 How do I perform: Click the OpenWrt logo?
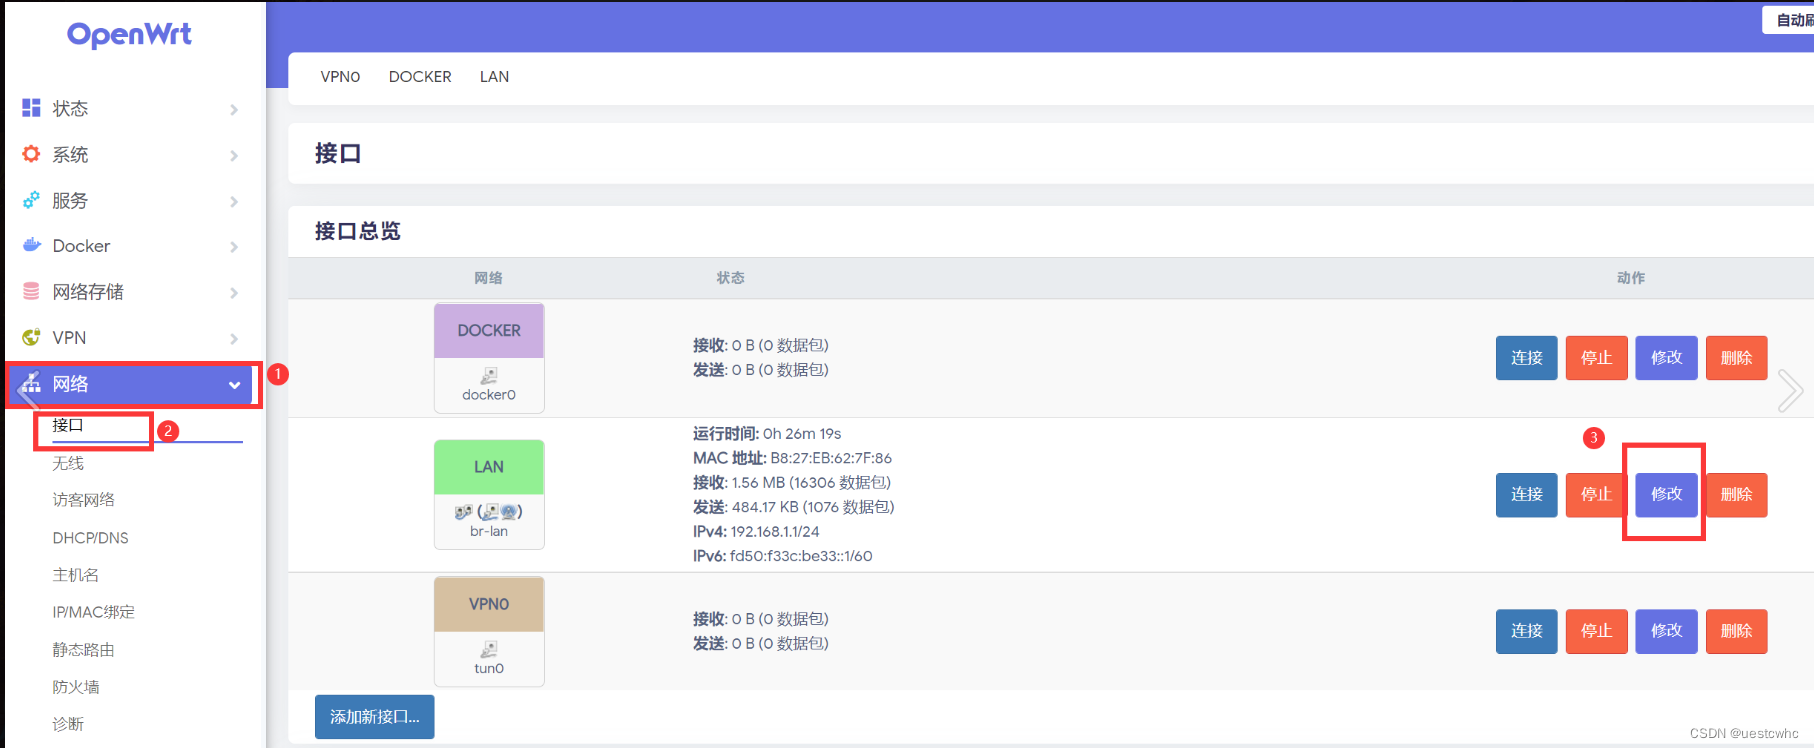click(x=129, y=35)
